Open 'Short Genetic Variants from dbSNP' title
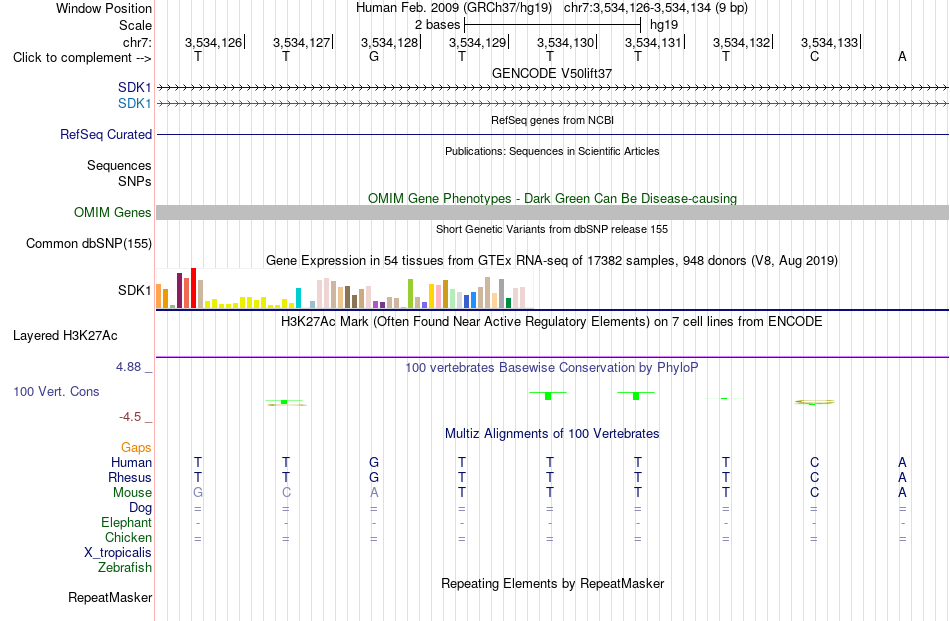 point(552,229)
